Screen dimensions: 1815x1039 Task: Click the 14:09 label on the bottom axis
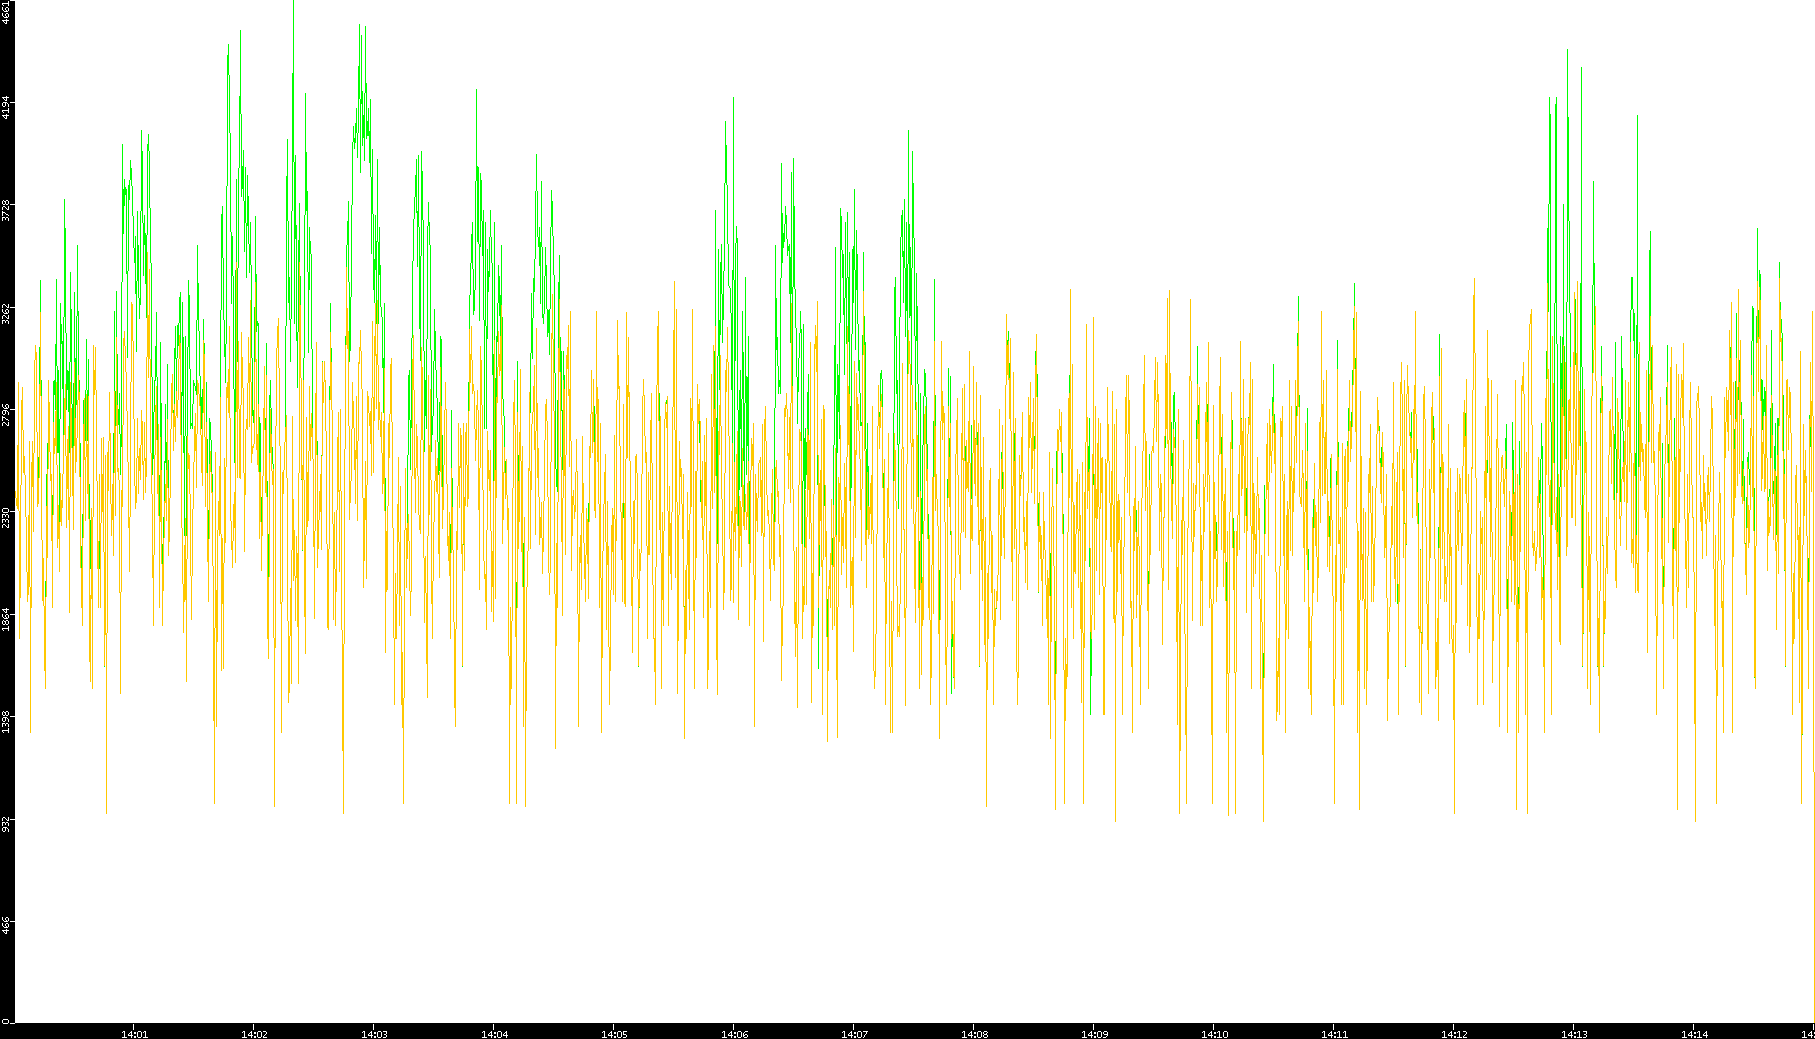click(1094, 1034)
